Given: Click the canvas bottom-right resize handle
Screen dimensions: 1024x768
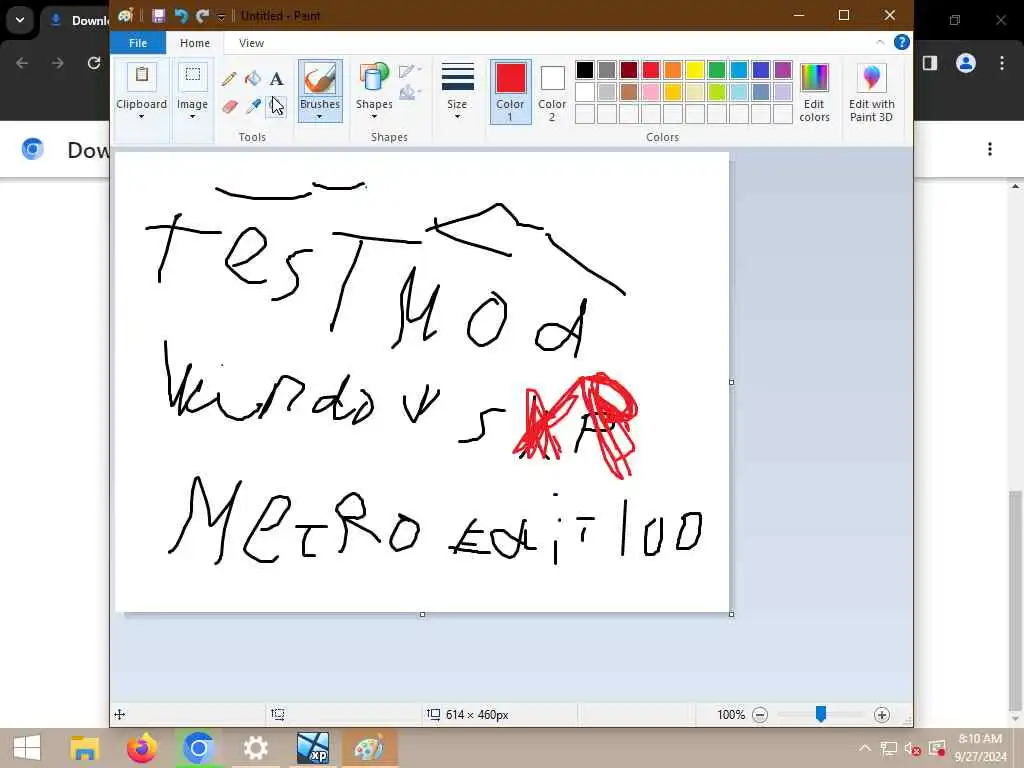Looking at the screenshot, I should [731, 615].
